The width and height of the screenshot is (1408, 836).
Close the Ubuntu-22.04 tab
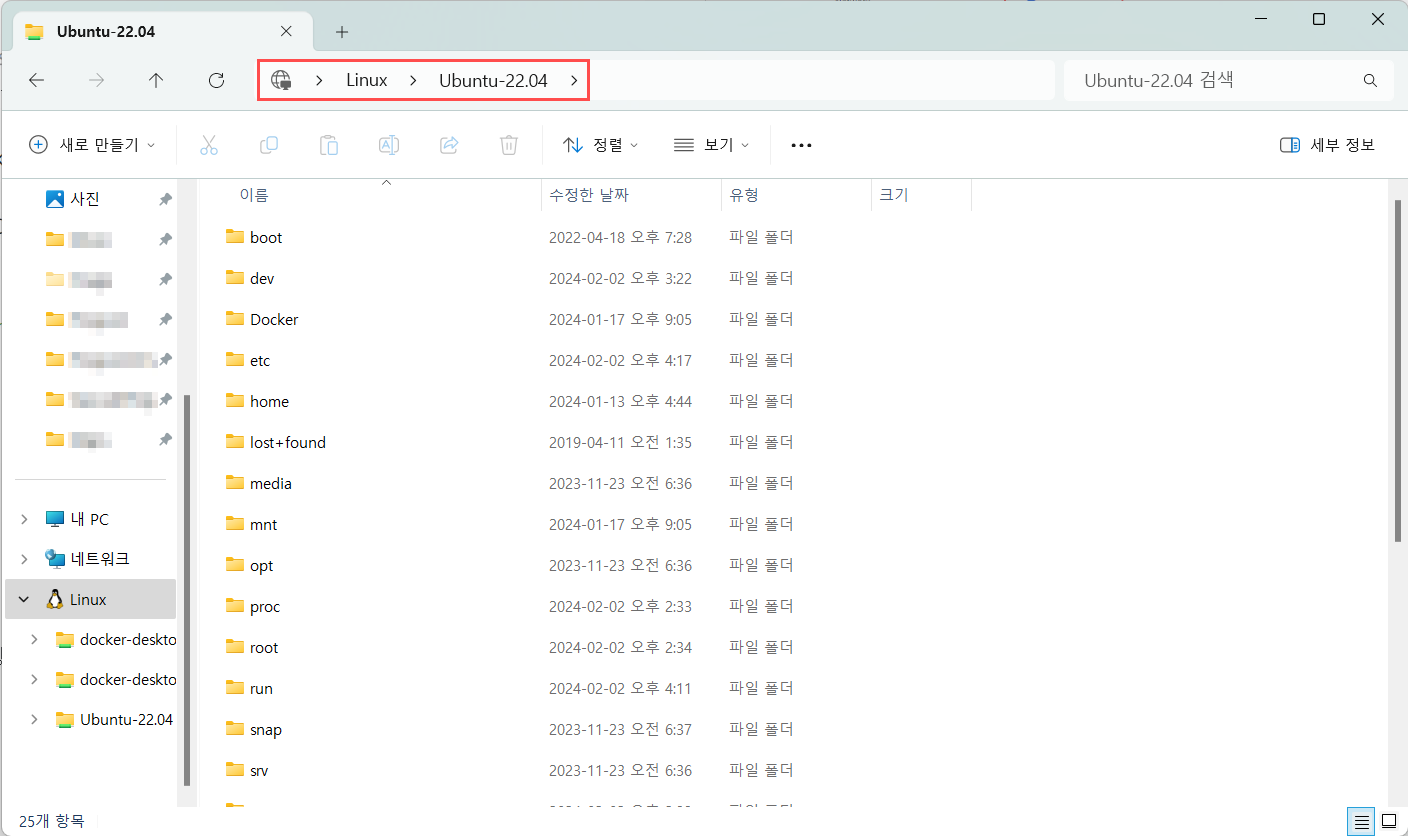pyautogui.click(x=286, y=31)
